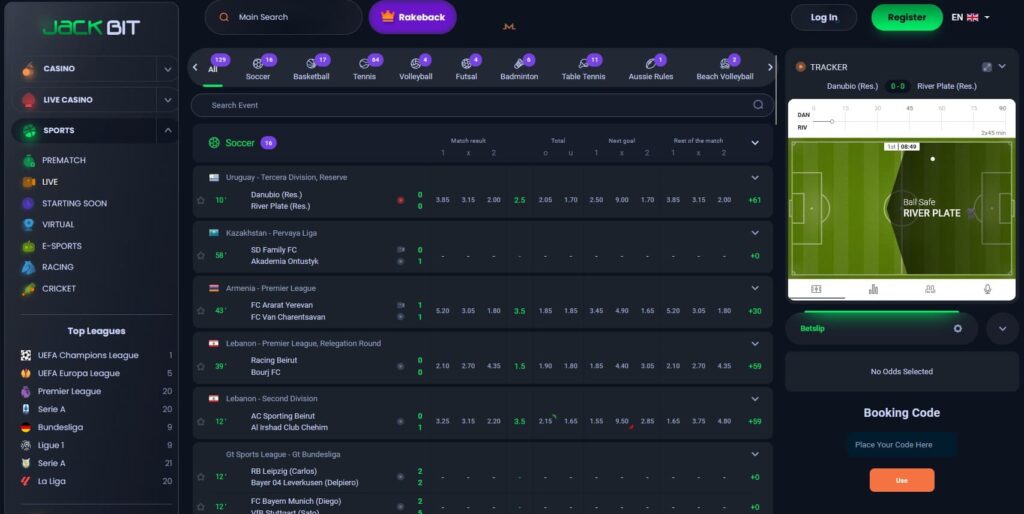Select the Futsal sport tab icon
The width and height of the screenshot is (1024, 514).
click(x=466, y=64)
